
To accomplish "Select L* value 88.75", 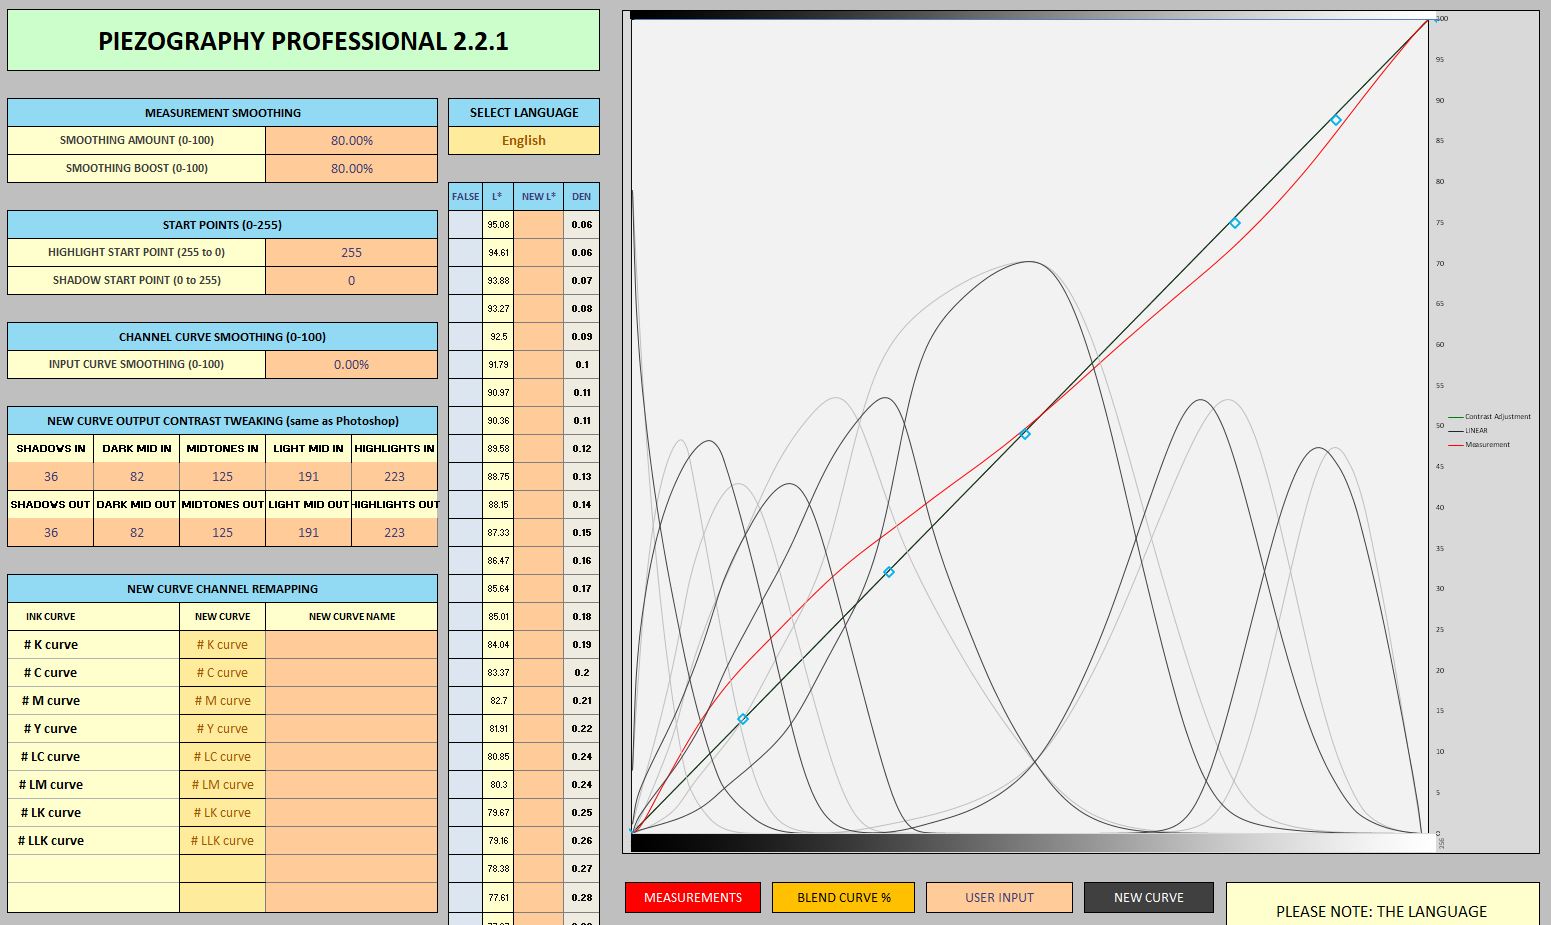I will [498, 477].
